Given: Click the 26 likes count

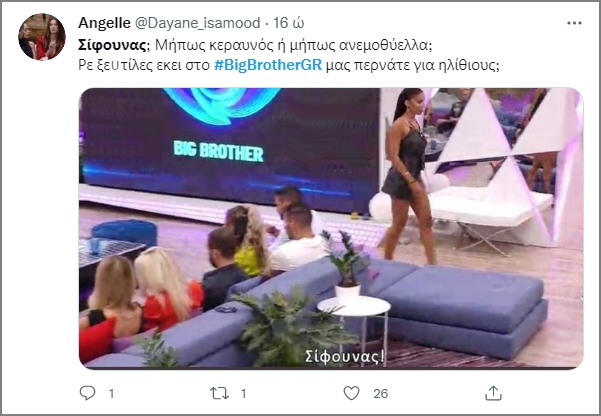Looking at the screenshot, I should coord(381,393).
